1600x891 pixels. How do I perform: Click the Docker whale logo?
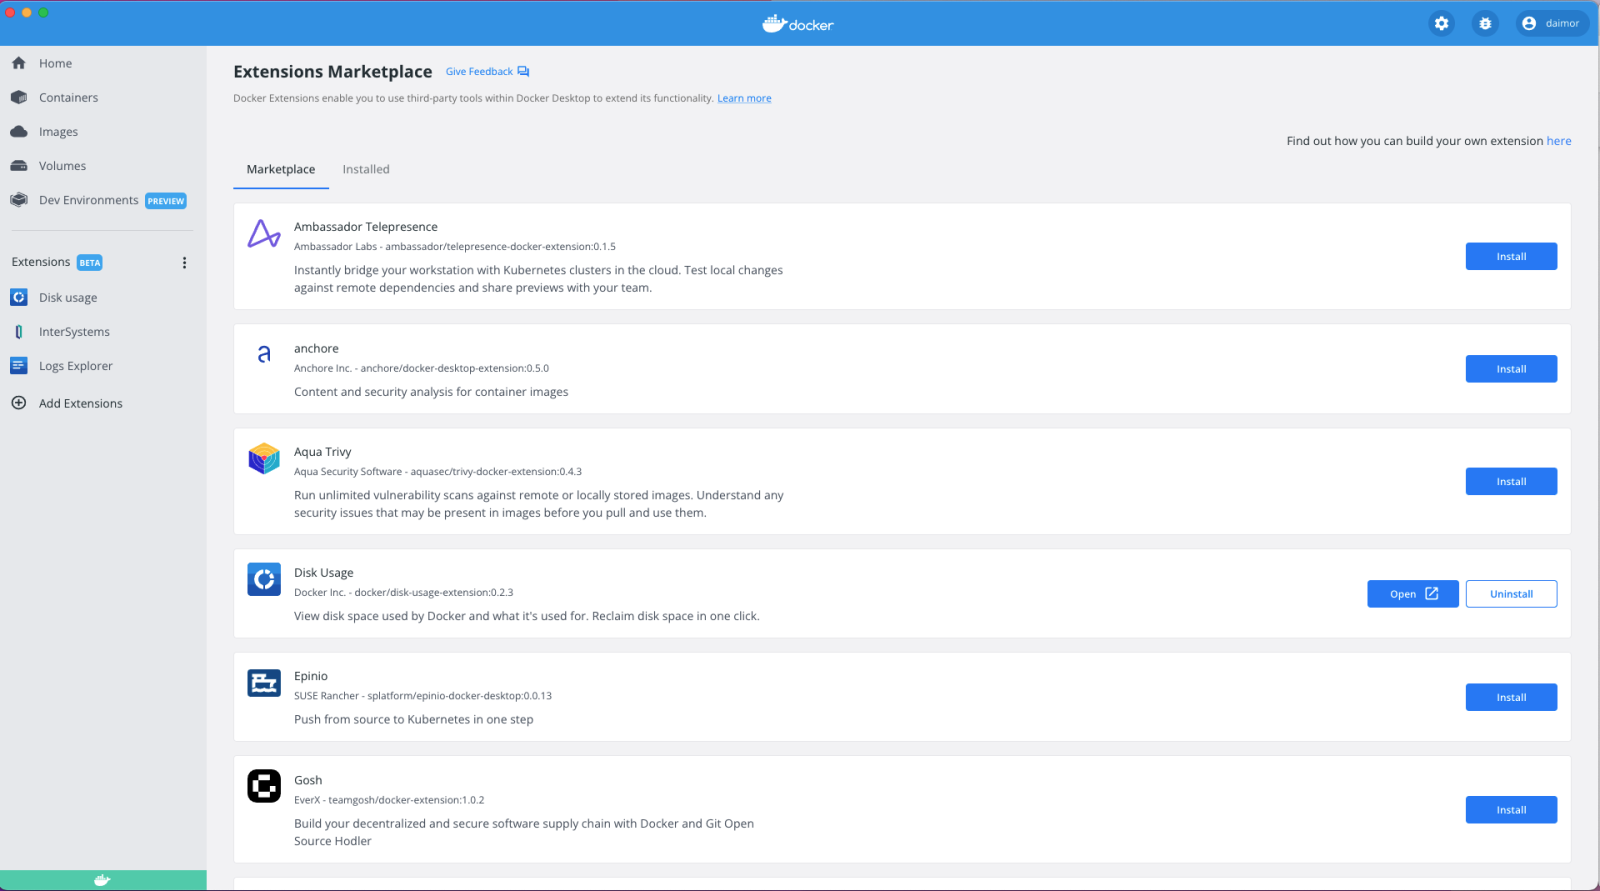point(797,23)
